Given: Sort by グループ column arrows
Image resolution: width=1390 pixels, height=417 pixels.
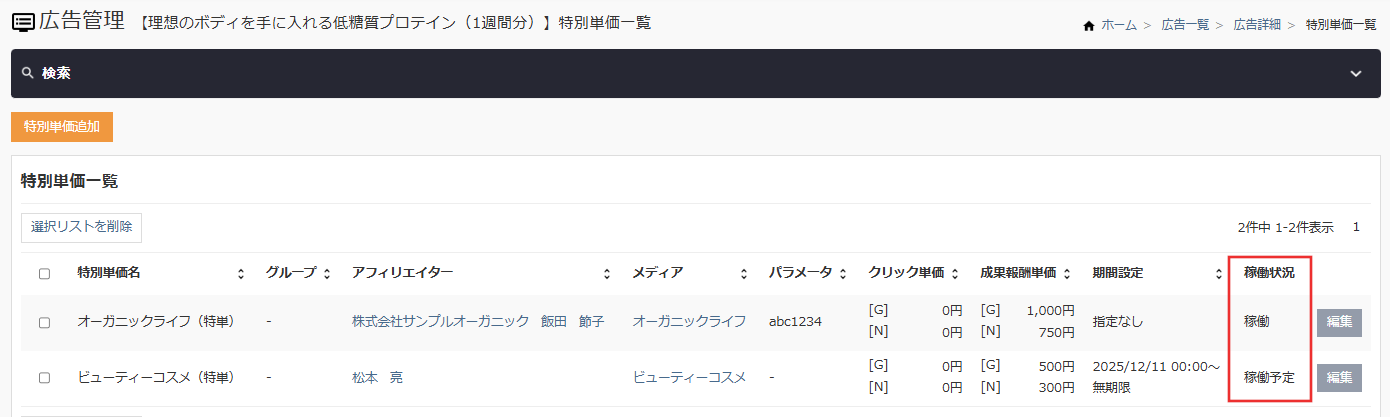Looking at the screenshot, I should click(326, 273).
